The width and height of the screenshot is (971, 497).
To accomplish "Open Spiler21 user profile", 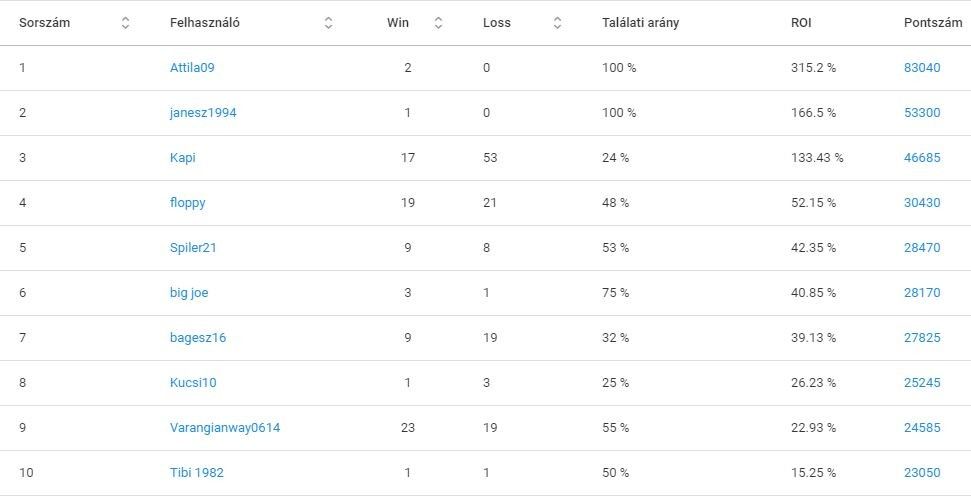I will tap(193, 248).
